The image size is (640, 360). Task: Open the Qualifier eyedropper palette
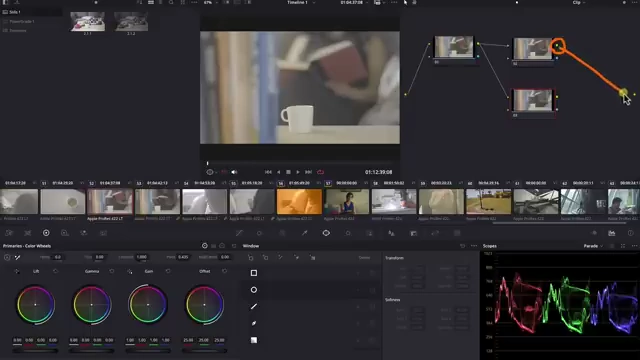[304, 233]
